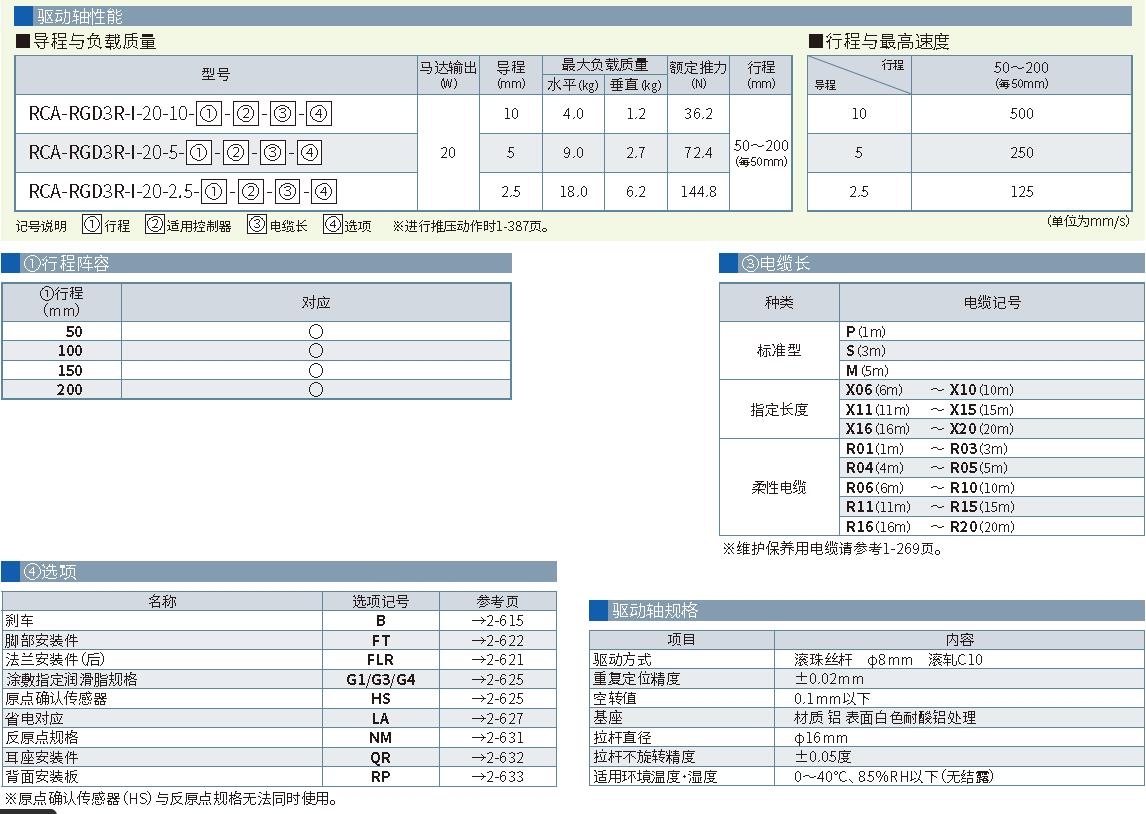1146x814 pixels.
Task: Open reference page →2-627
Action: click(498, 718)
